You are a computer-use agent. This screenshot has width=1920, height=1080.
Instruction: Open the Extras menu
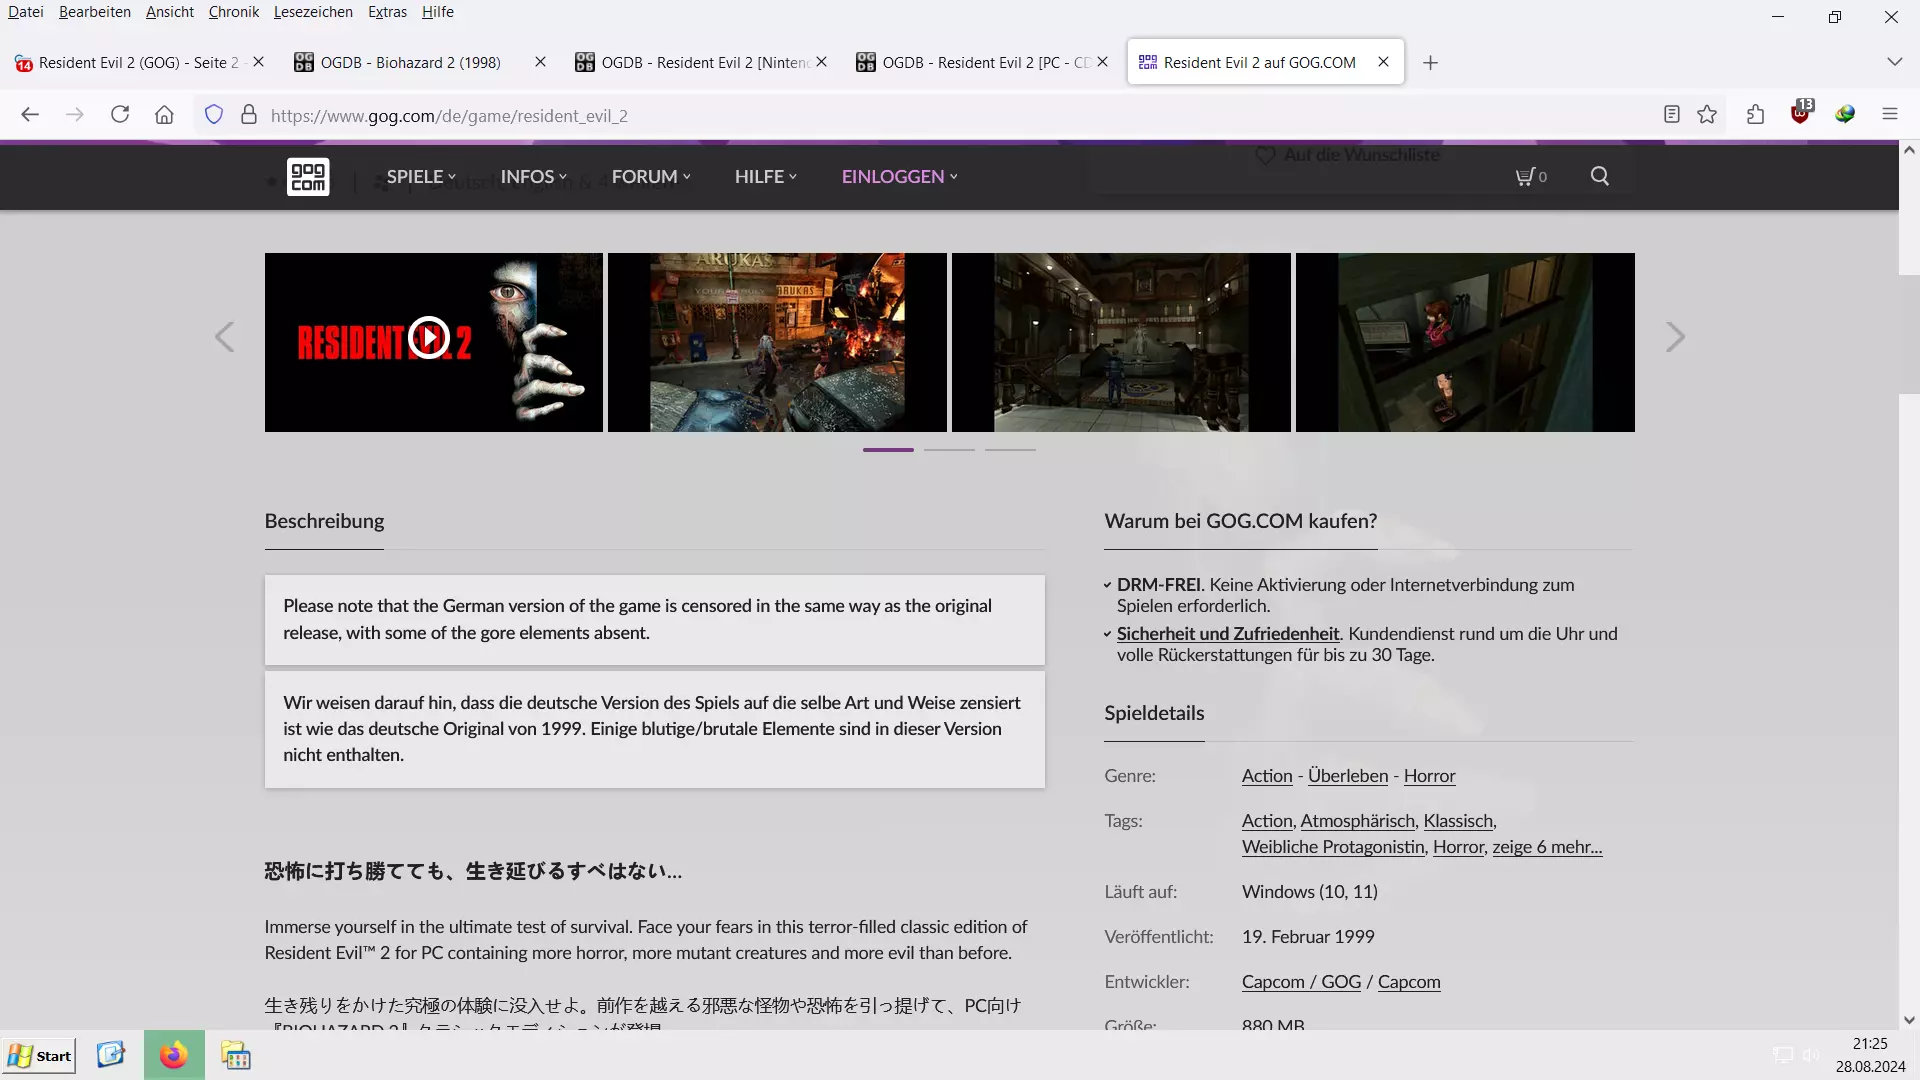(x=387, y=12)
